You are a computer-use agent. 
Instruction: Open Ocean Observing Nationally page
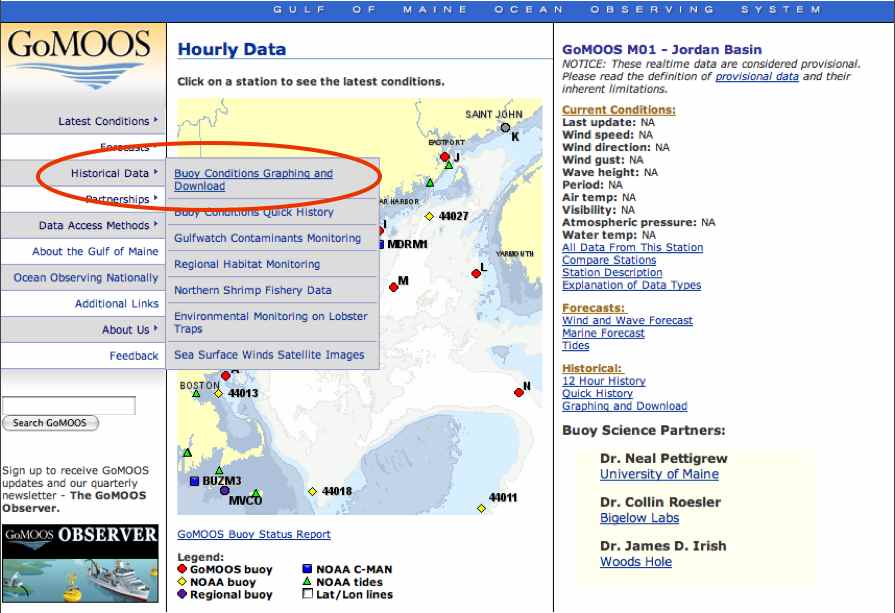click(86, 277)
